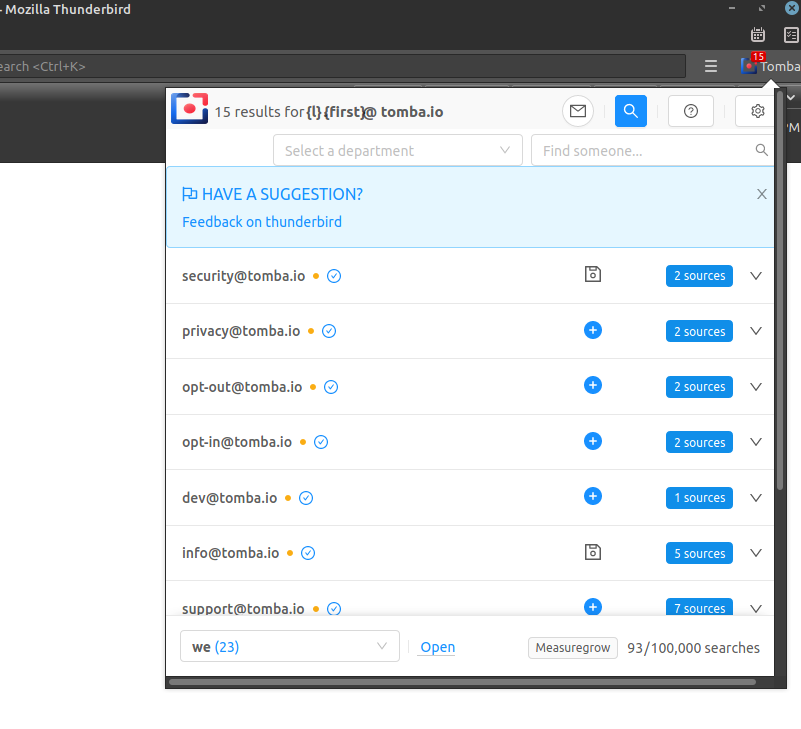This screenshot has width=801, height=729.
Task: Open the settings gear button
Action: point(757,111)
